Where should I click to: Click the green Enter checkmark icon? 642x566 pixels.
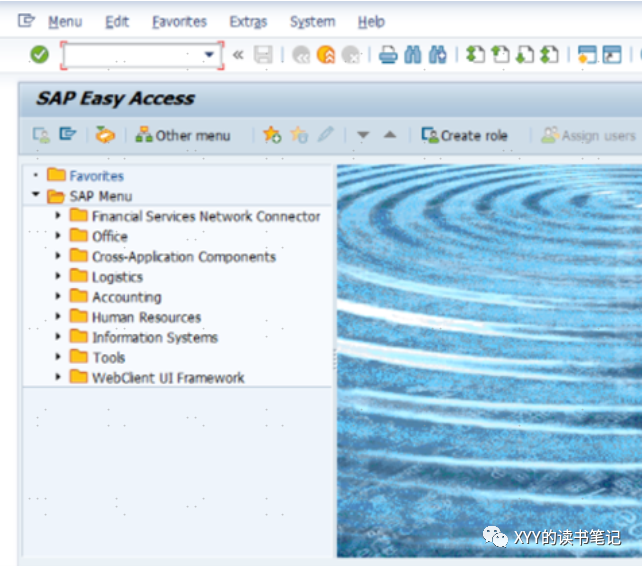pyautogui.click(x=39, y=55)
